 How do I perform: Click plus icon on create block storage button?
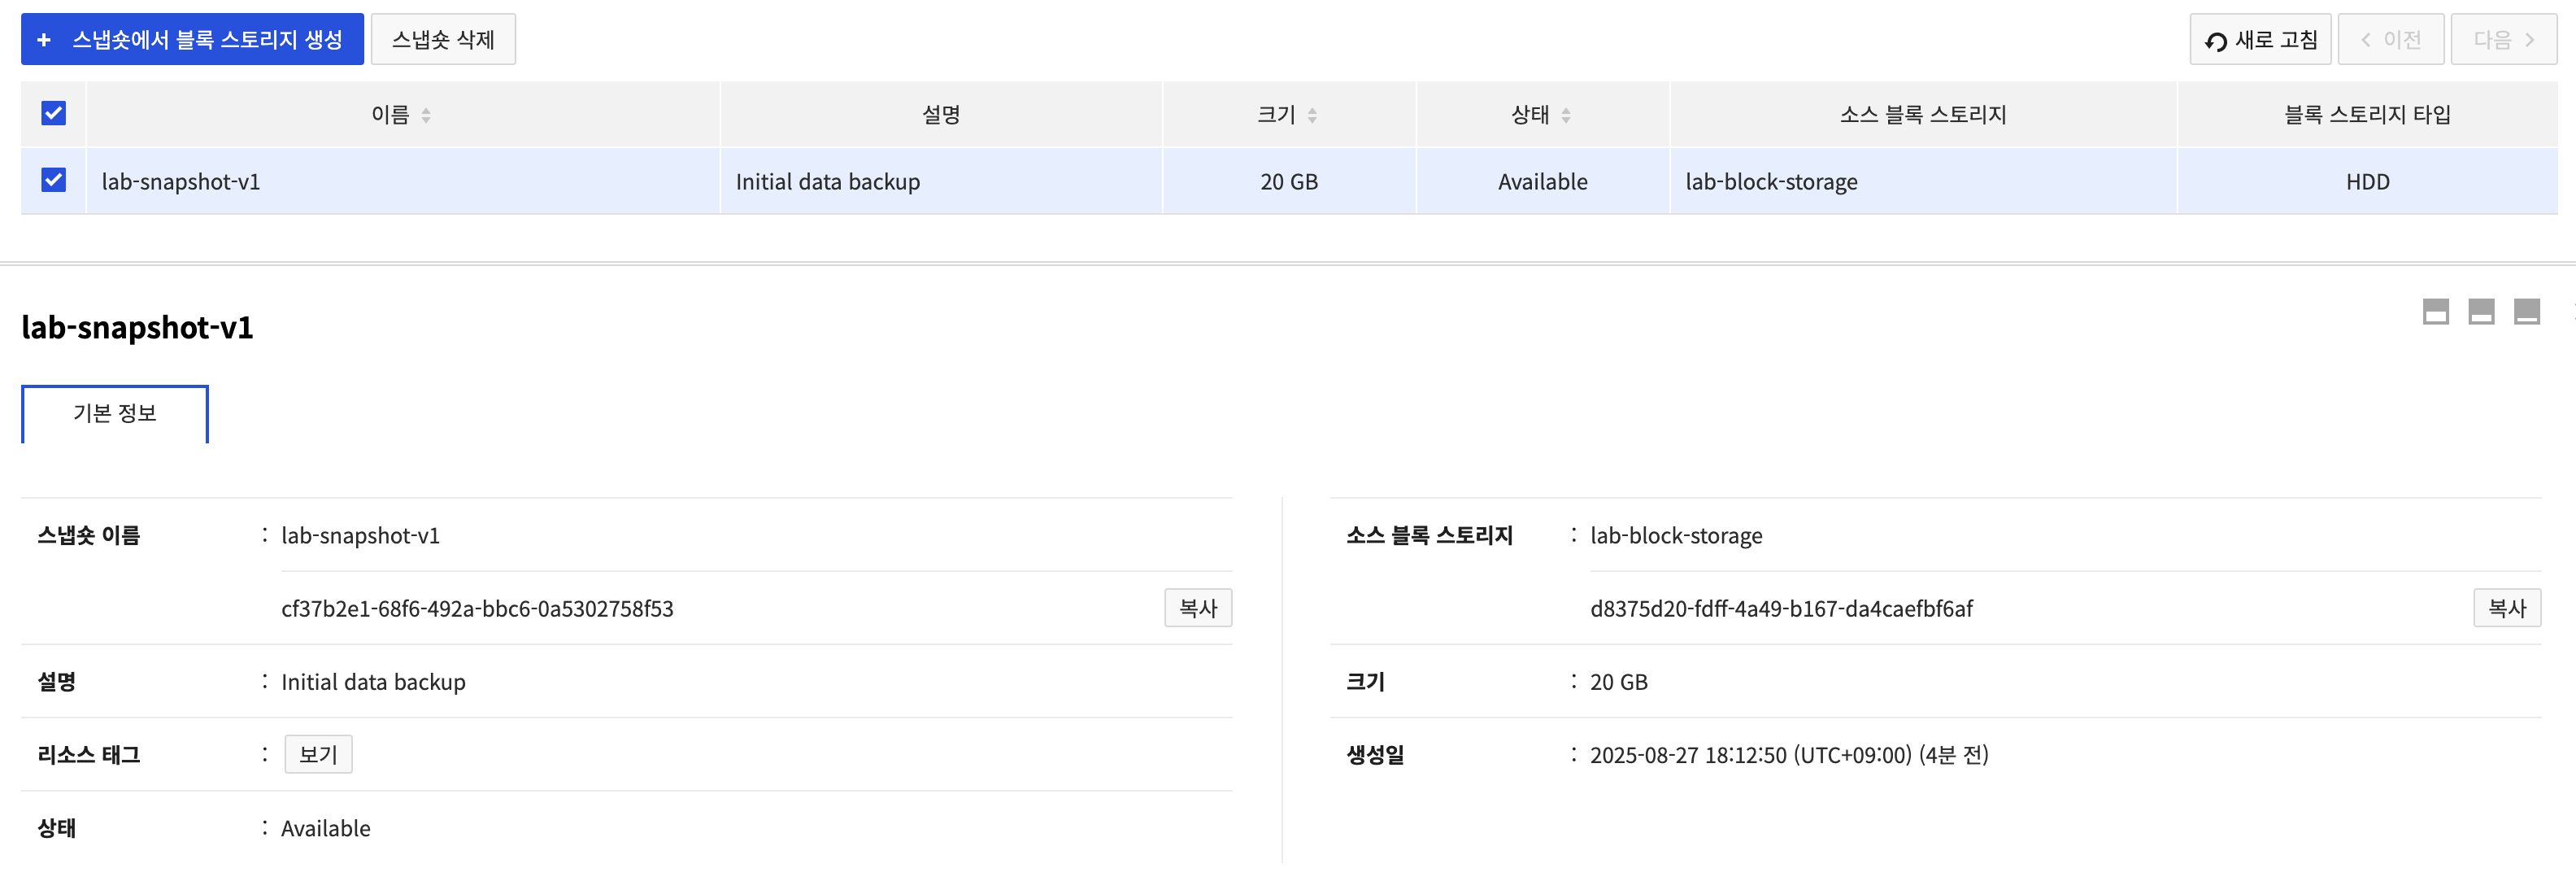coord(44,40)
